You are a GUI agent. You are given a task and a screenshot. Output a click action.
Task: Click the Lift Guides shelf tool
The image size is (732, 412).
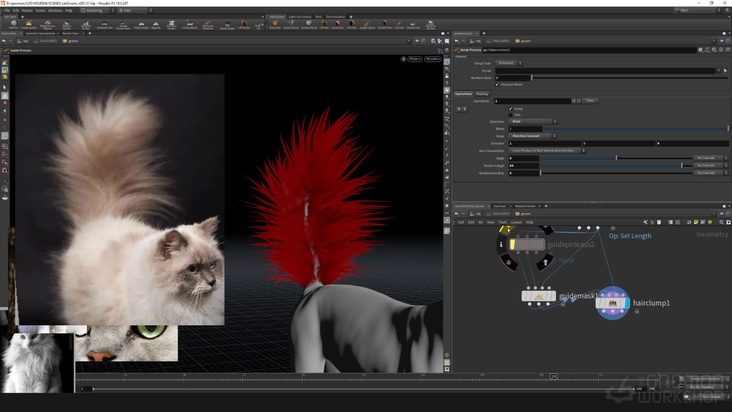click(244, 24)
